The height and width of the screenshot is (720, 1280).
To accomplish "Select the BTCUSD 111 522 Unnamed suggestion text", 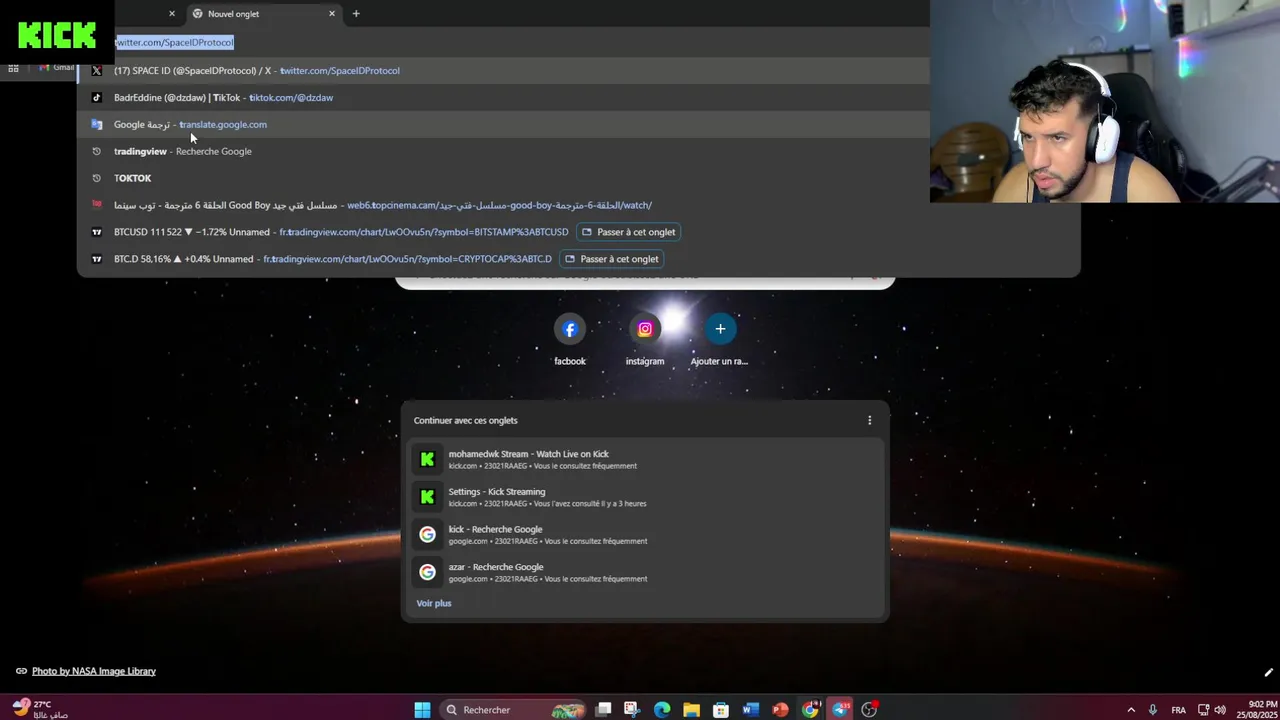I will coord(192,232).
